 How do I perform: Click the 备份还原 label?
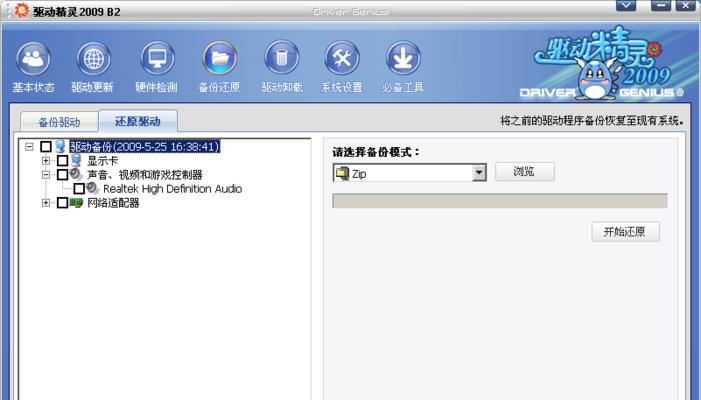point(219,87)
